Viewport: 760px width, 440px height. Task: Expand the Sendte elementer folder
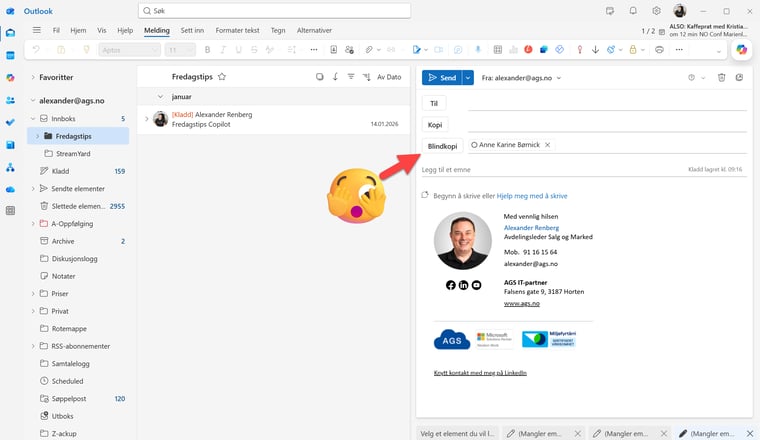(33, 189)
